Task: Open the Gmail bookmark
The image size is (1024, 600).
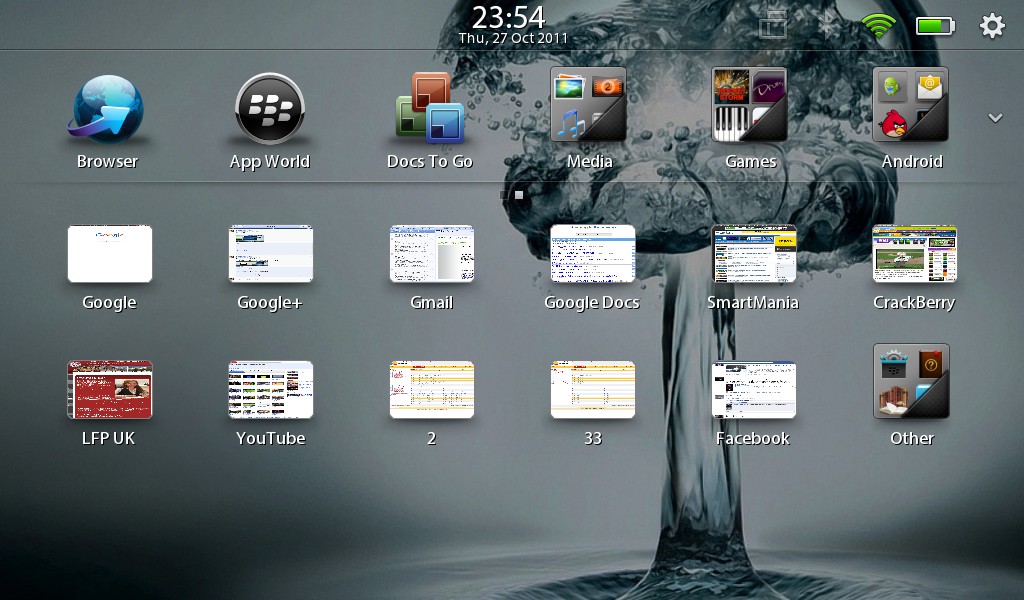Action: click(x=432, y=253)
